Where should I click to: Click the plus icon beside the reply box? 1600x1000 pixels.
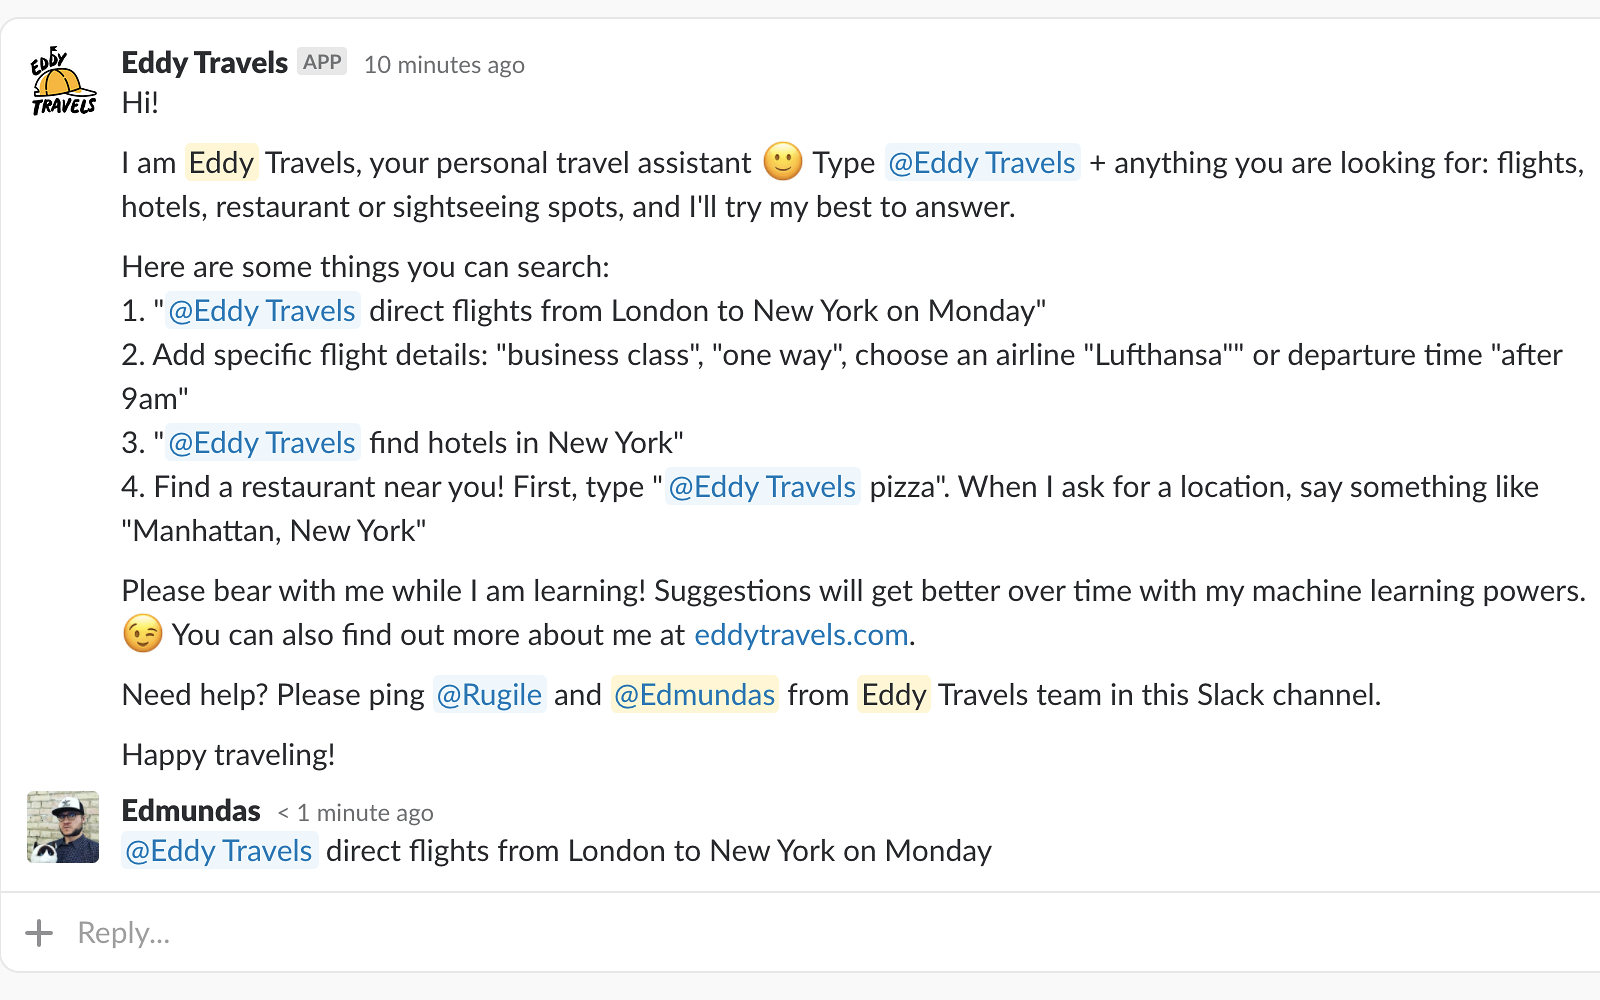39,931
